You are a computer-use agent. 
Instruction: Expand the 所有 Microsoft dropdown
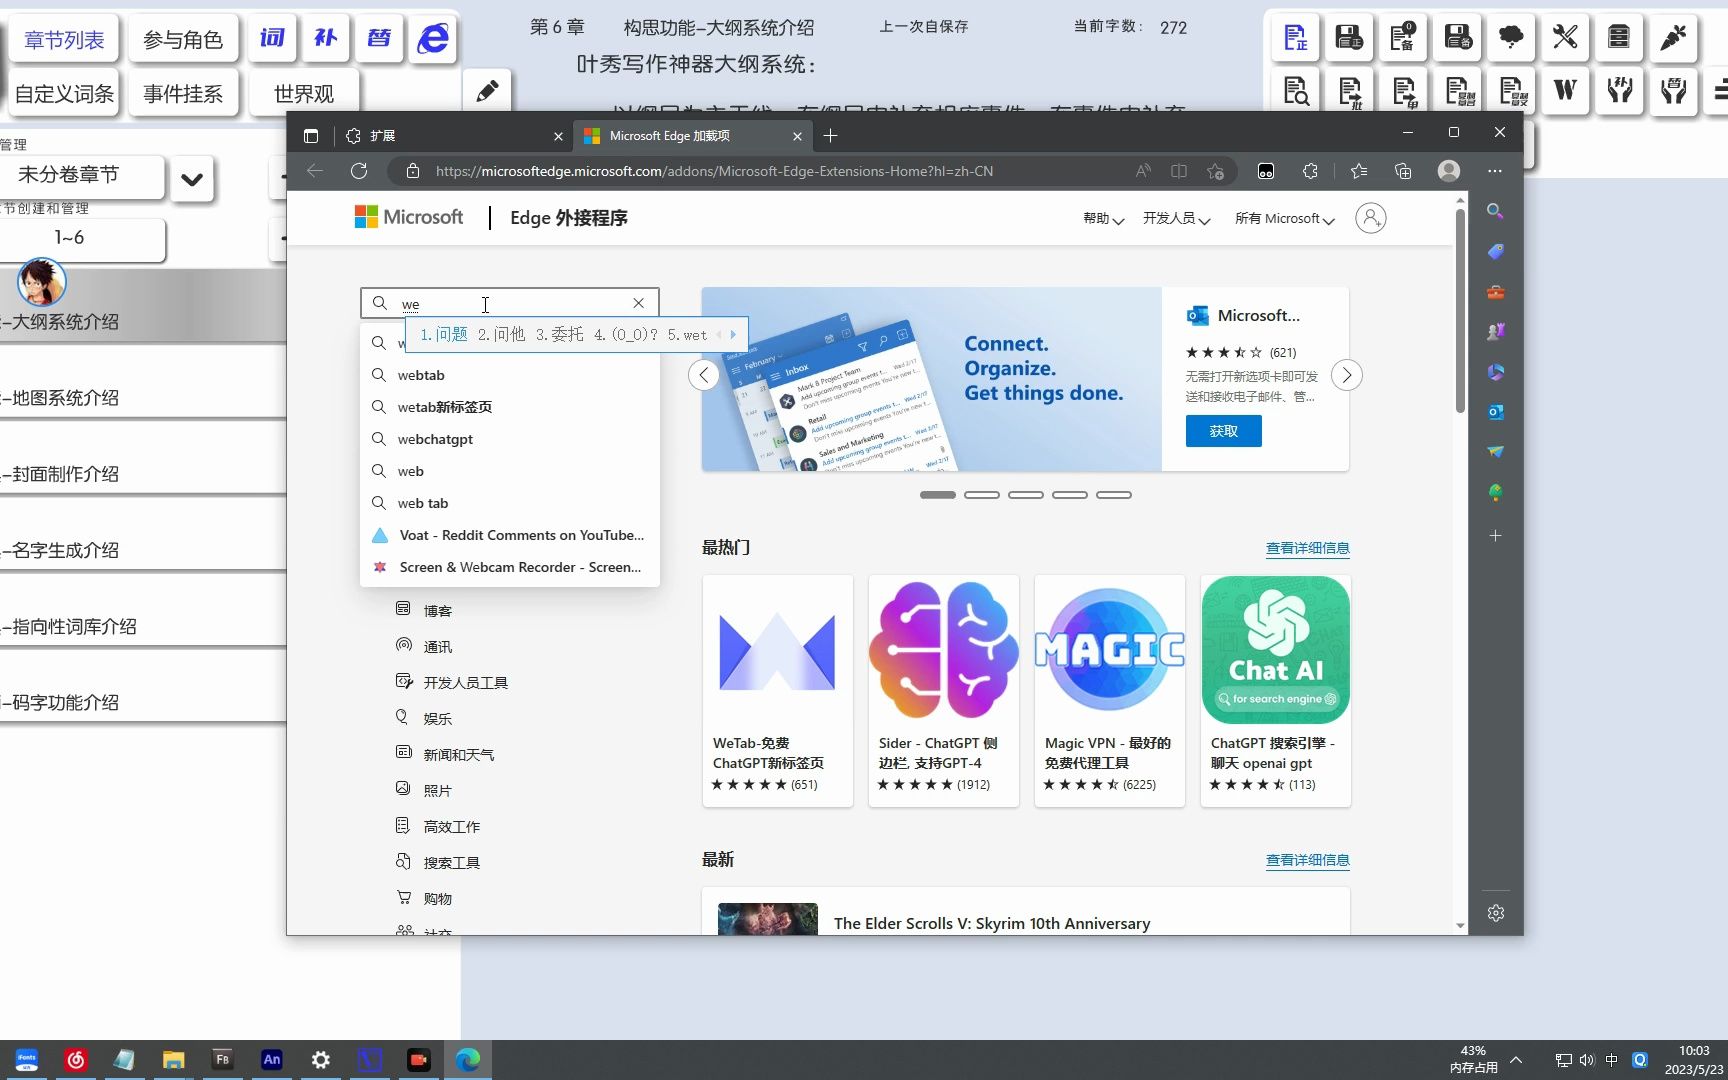point(1284,219)
